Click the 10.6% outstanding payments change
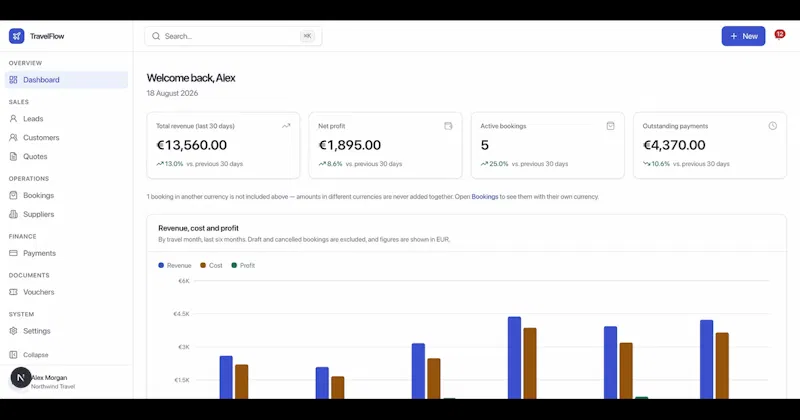The height and width of the screenshot is (420, 800). (x=656, y=164)
